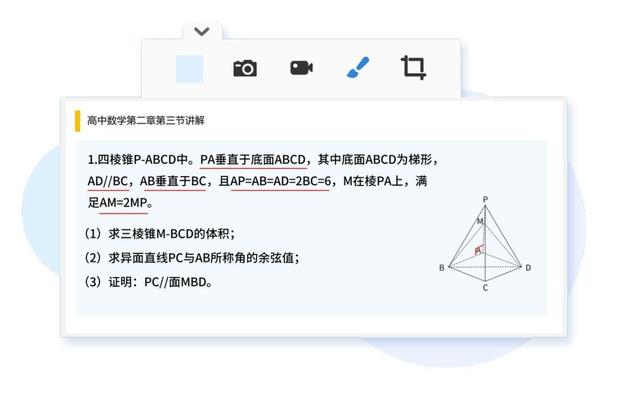Image resolution: width=640 pixels, height=404 pixels.
Task: Click the pyramid geometry diagram
Action: click(485, 244)
